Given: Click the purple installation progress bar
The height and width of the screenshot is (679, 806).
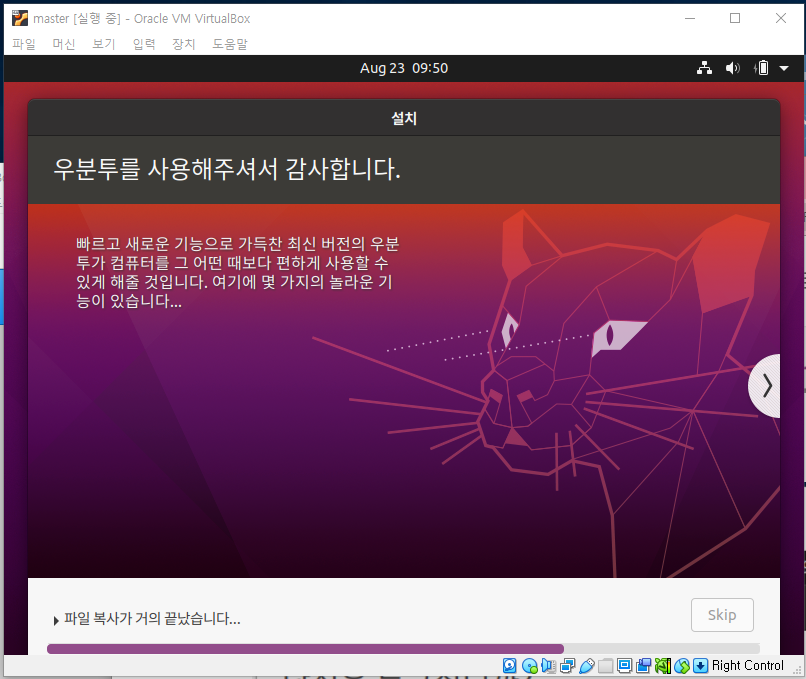Looking at the screenshot, I should (403, 649).
